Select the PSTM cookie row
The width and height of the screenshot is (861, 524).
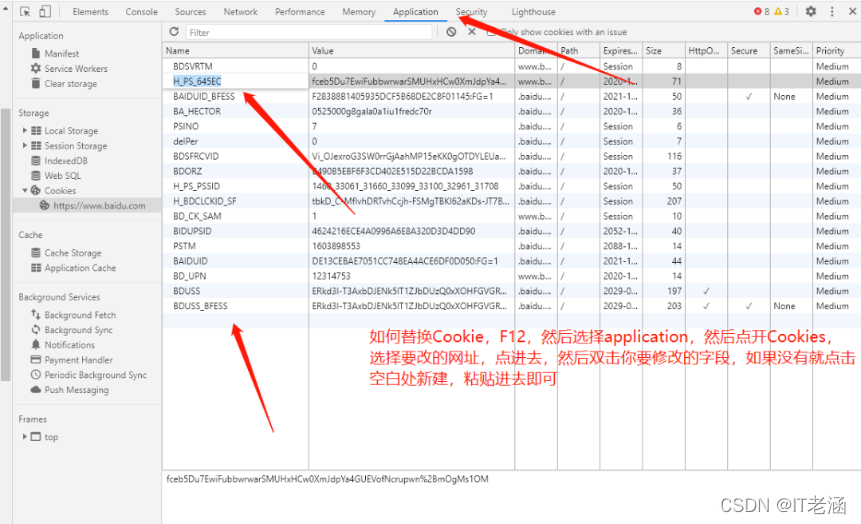pos(511,246)
